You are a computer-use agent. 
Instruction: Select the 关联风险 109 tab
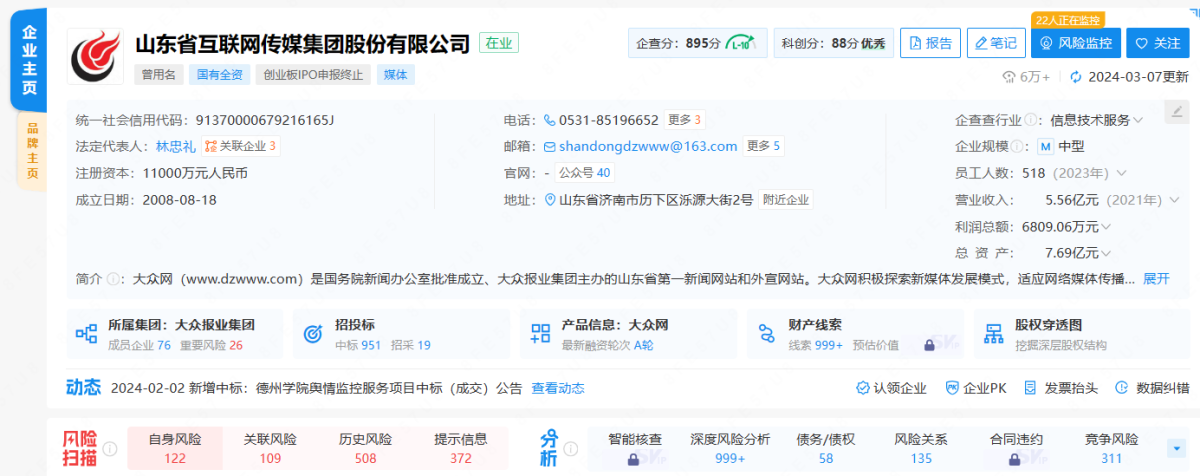pos(270,448)
